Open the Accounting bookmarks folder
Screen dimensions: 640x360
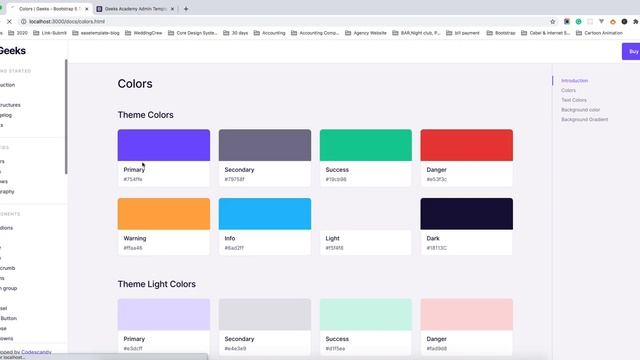[x=269, y=33]
